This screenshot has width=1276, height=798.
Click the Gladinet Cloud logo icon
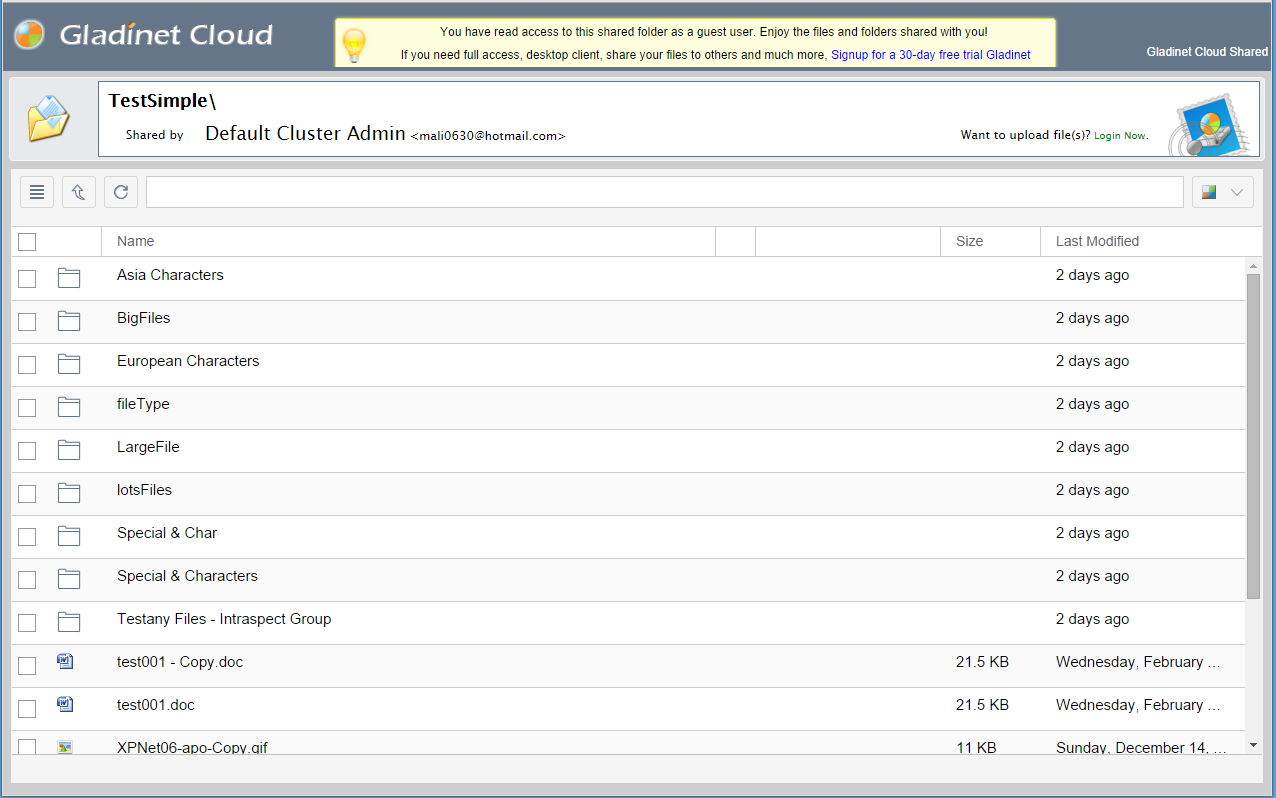[30, 35]
